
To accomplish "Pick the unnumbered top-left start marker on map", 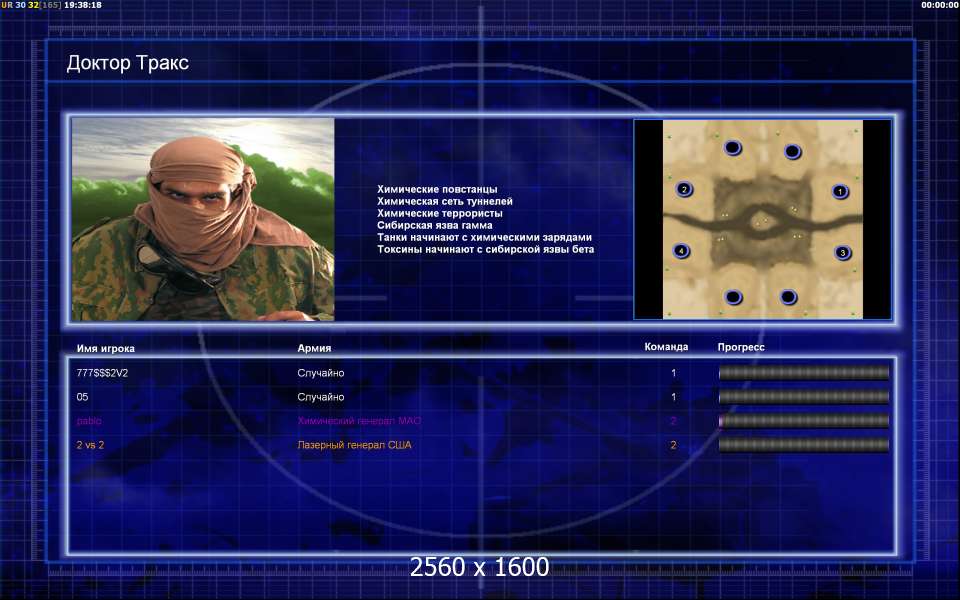I will 732,148.
